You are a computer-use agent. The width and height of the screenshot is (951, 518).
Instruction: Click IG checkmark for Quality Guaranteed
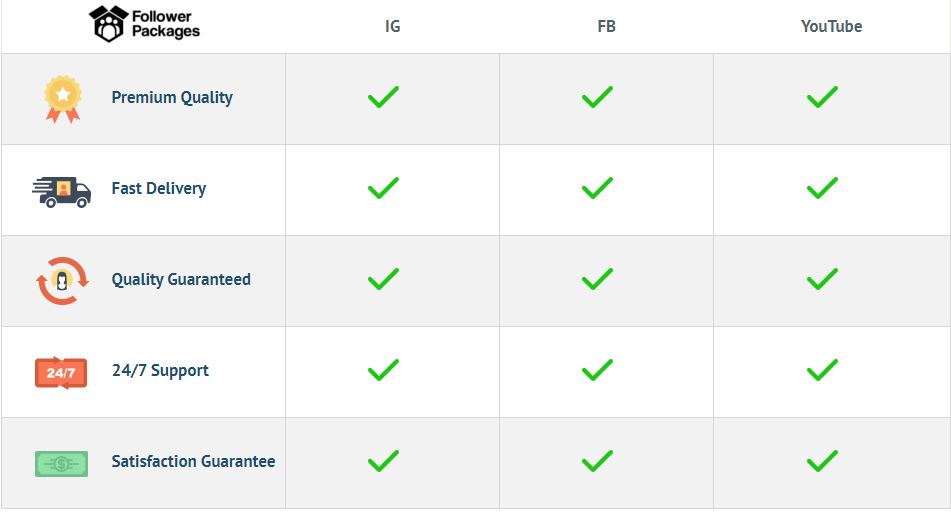pyautogui.click(x=383, y=279)
